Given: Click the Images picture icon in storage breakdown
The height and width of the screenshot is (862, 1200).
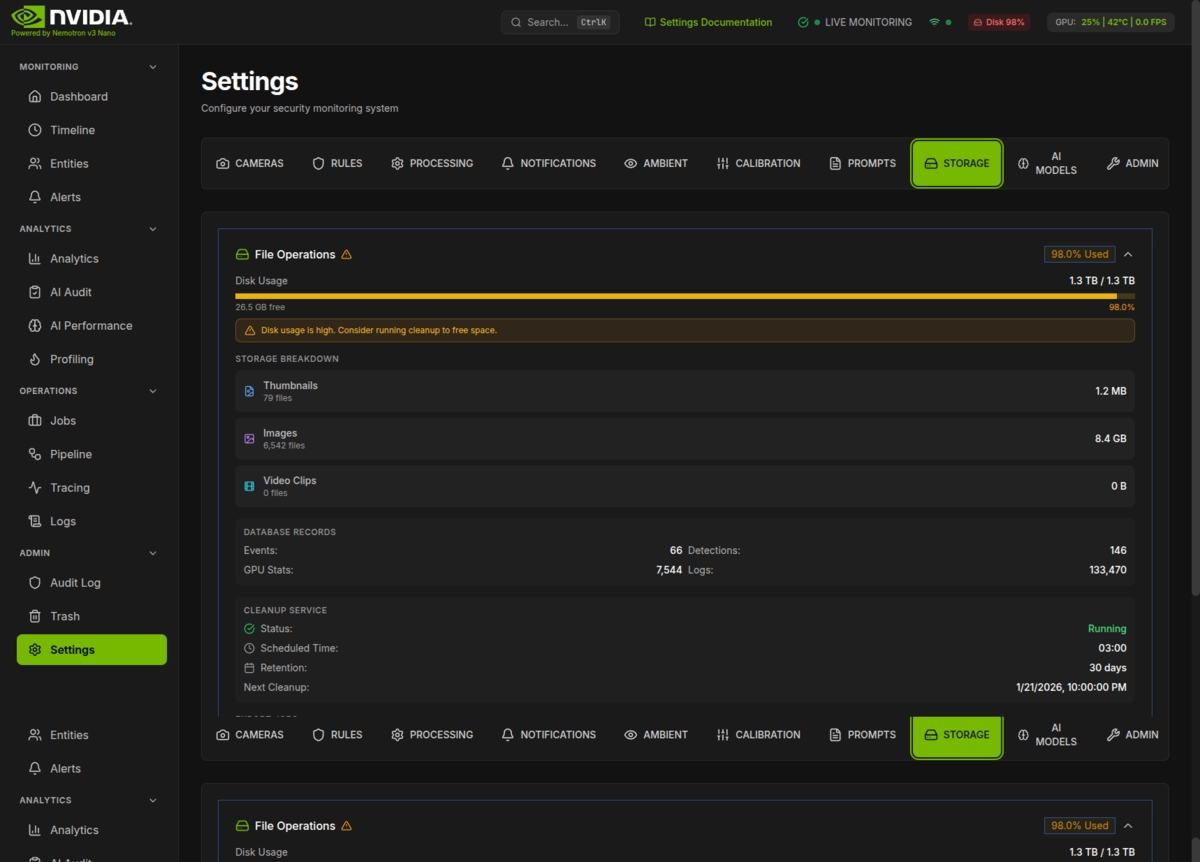Looking at the screenshot, I should pyautogui.click(x=249, y=439).
